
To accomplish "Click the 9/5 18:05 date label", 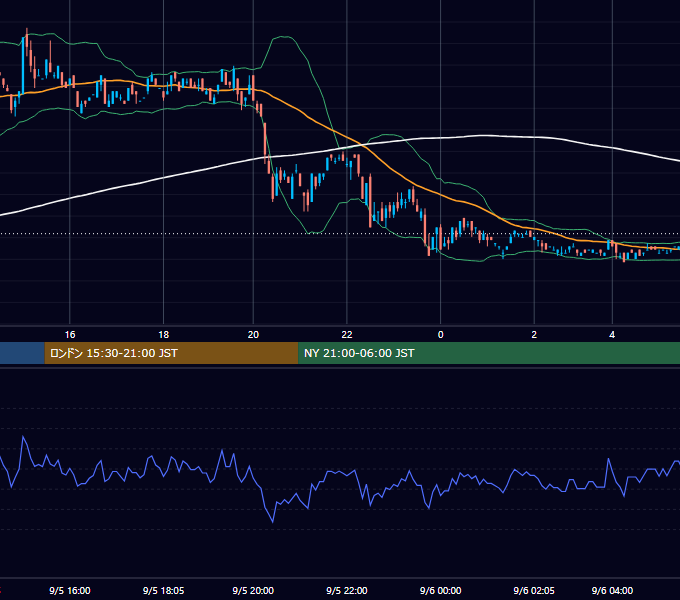I will point(163,590).
